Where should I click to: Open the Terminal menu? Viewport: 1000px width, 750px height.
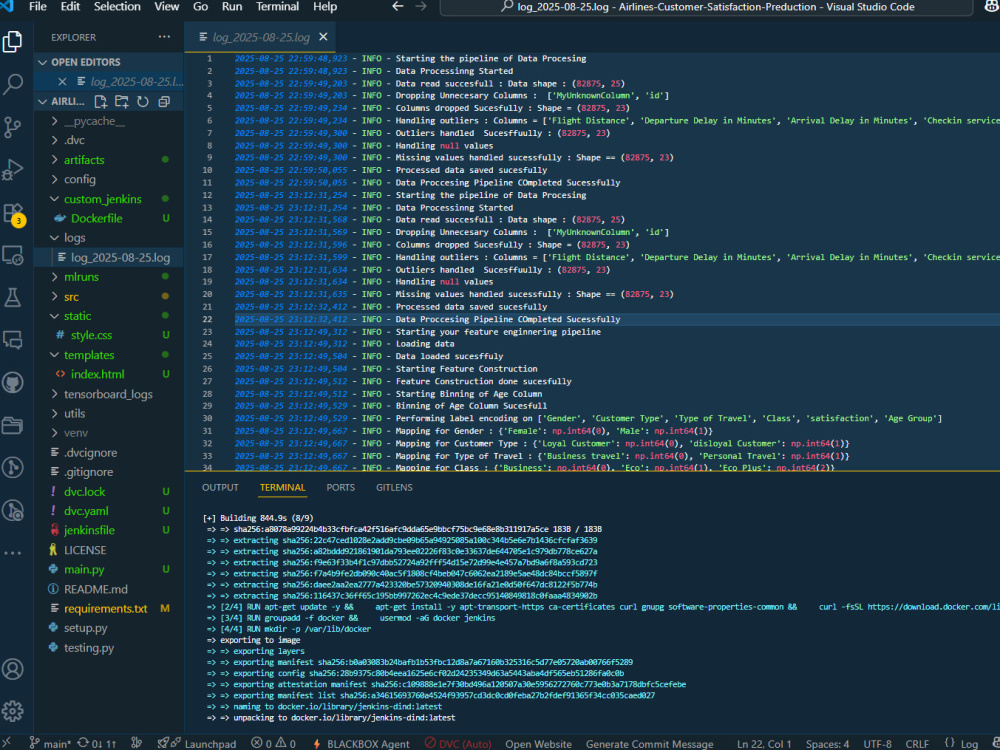277,6
